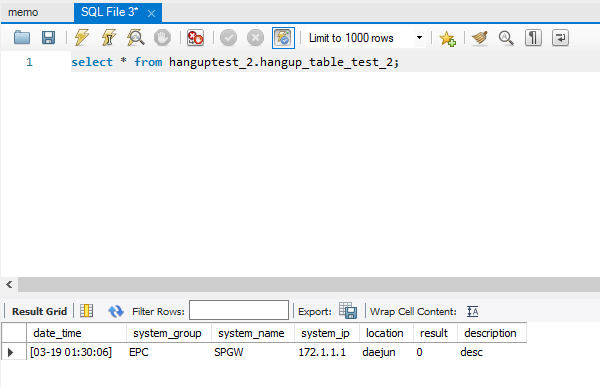Screen dimensions: 600x387
Task: Toggle result grid columns view icon
Action: coord(86,311)
